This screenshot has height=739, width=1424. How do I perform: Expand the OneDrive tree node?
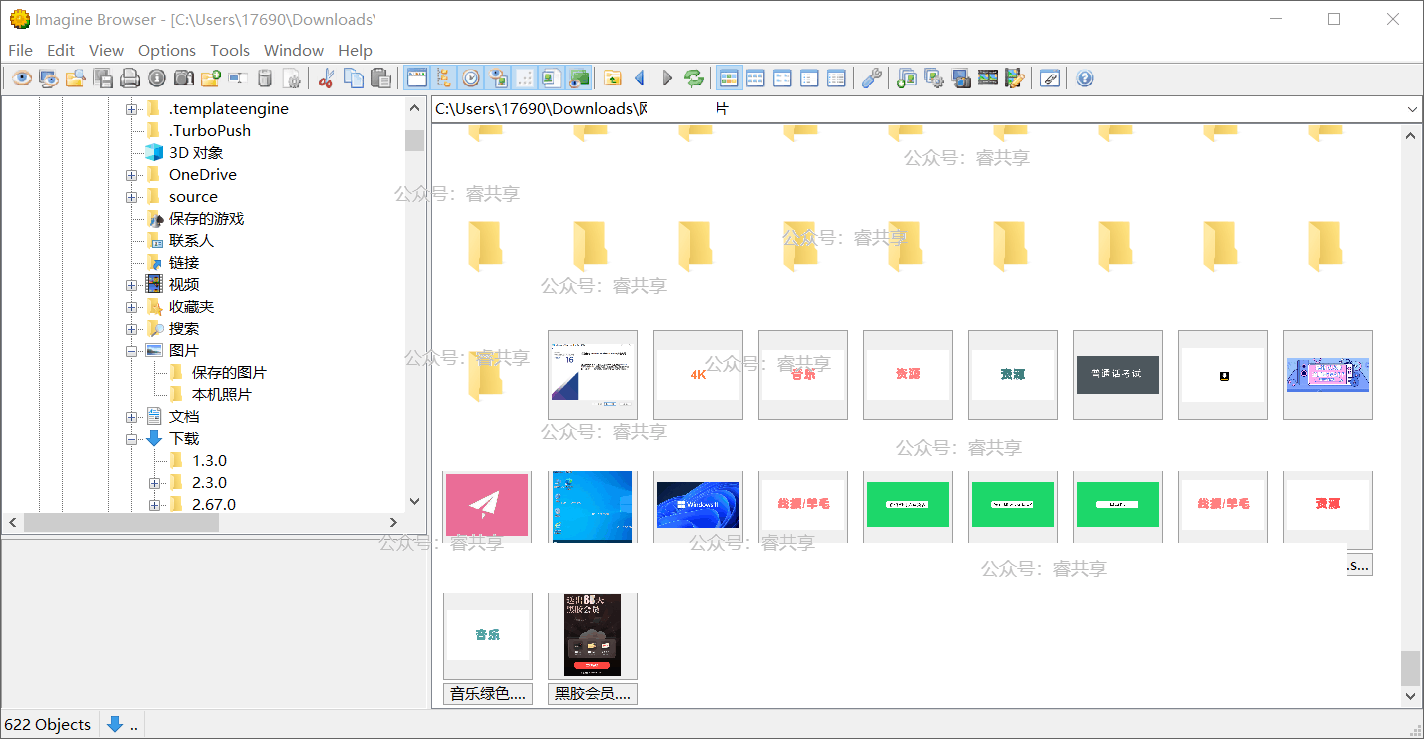click(x=131, y=175)
